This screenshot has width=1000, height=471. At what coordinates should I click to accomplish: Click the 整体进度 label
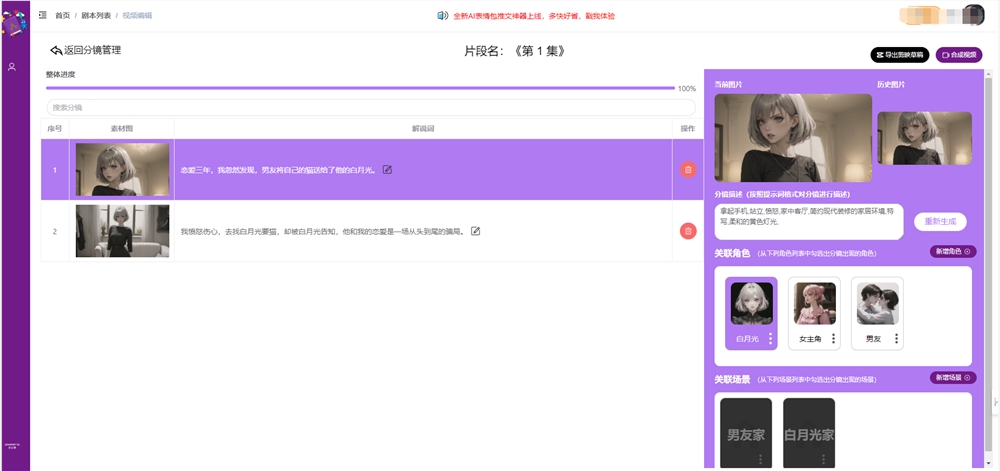tap(61, 75)
